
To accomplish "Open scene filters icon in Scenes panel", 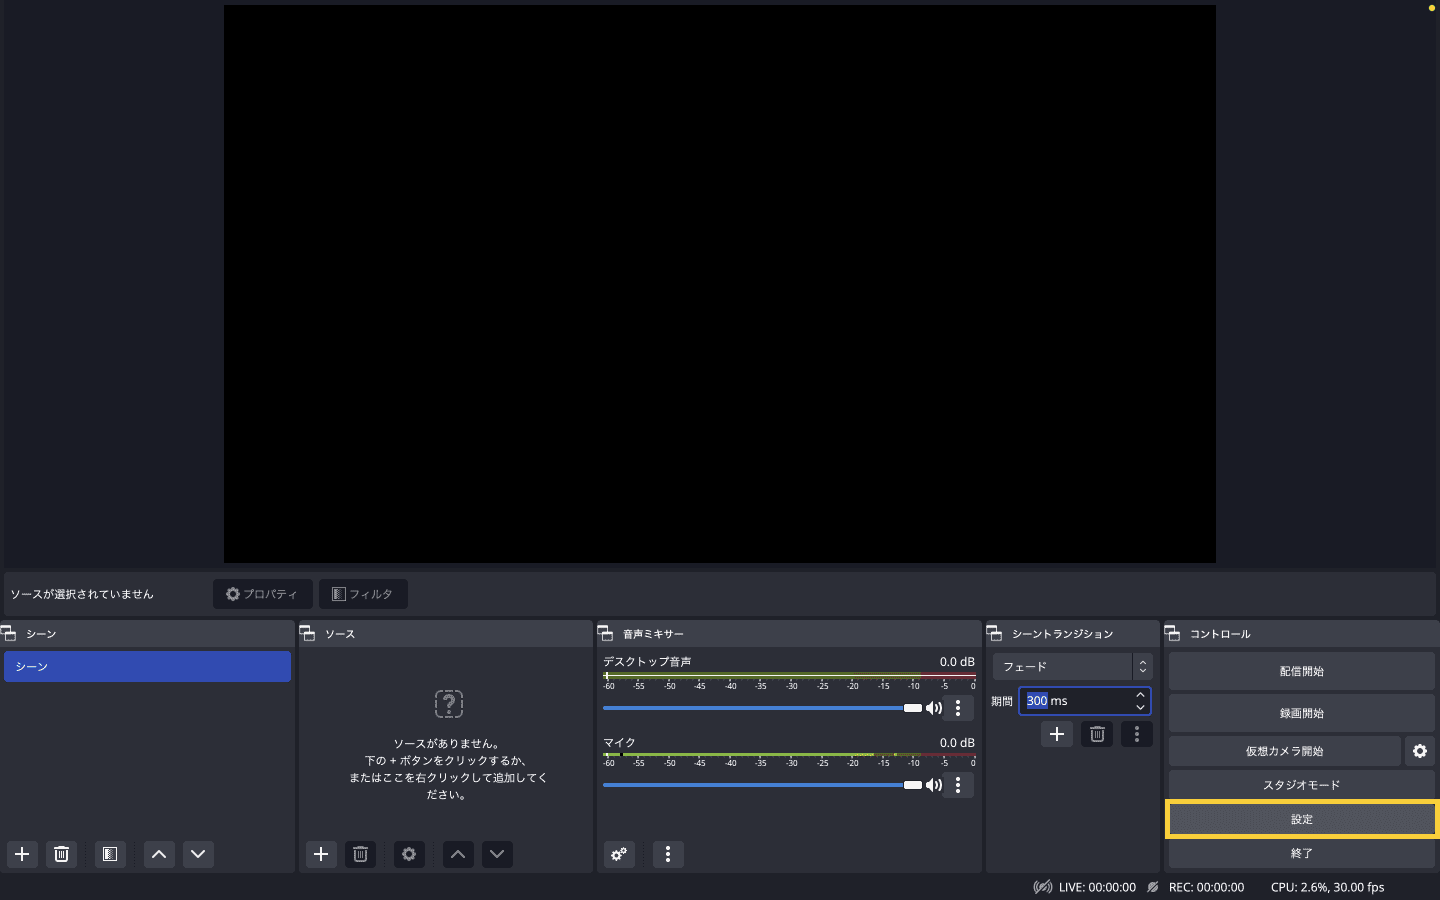I will click(x=110, y=854).
